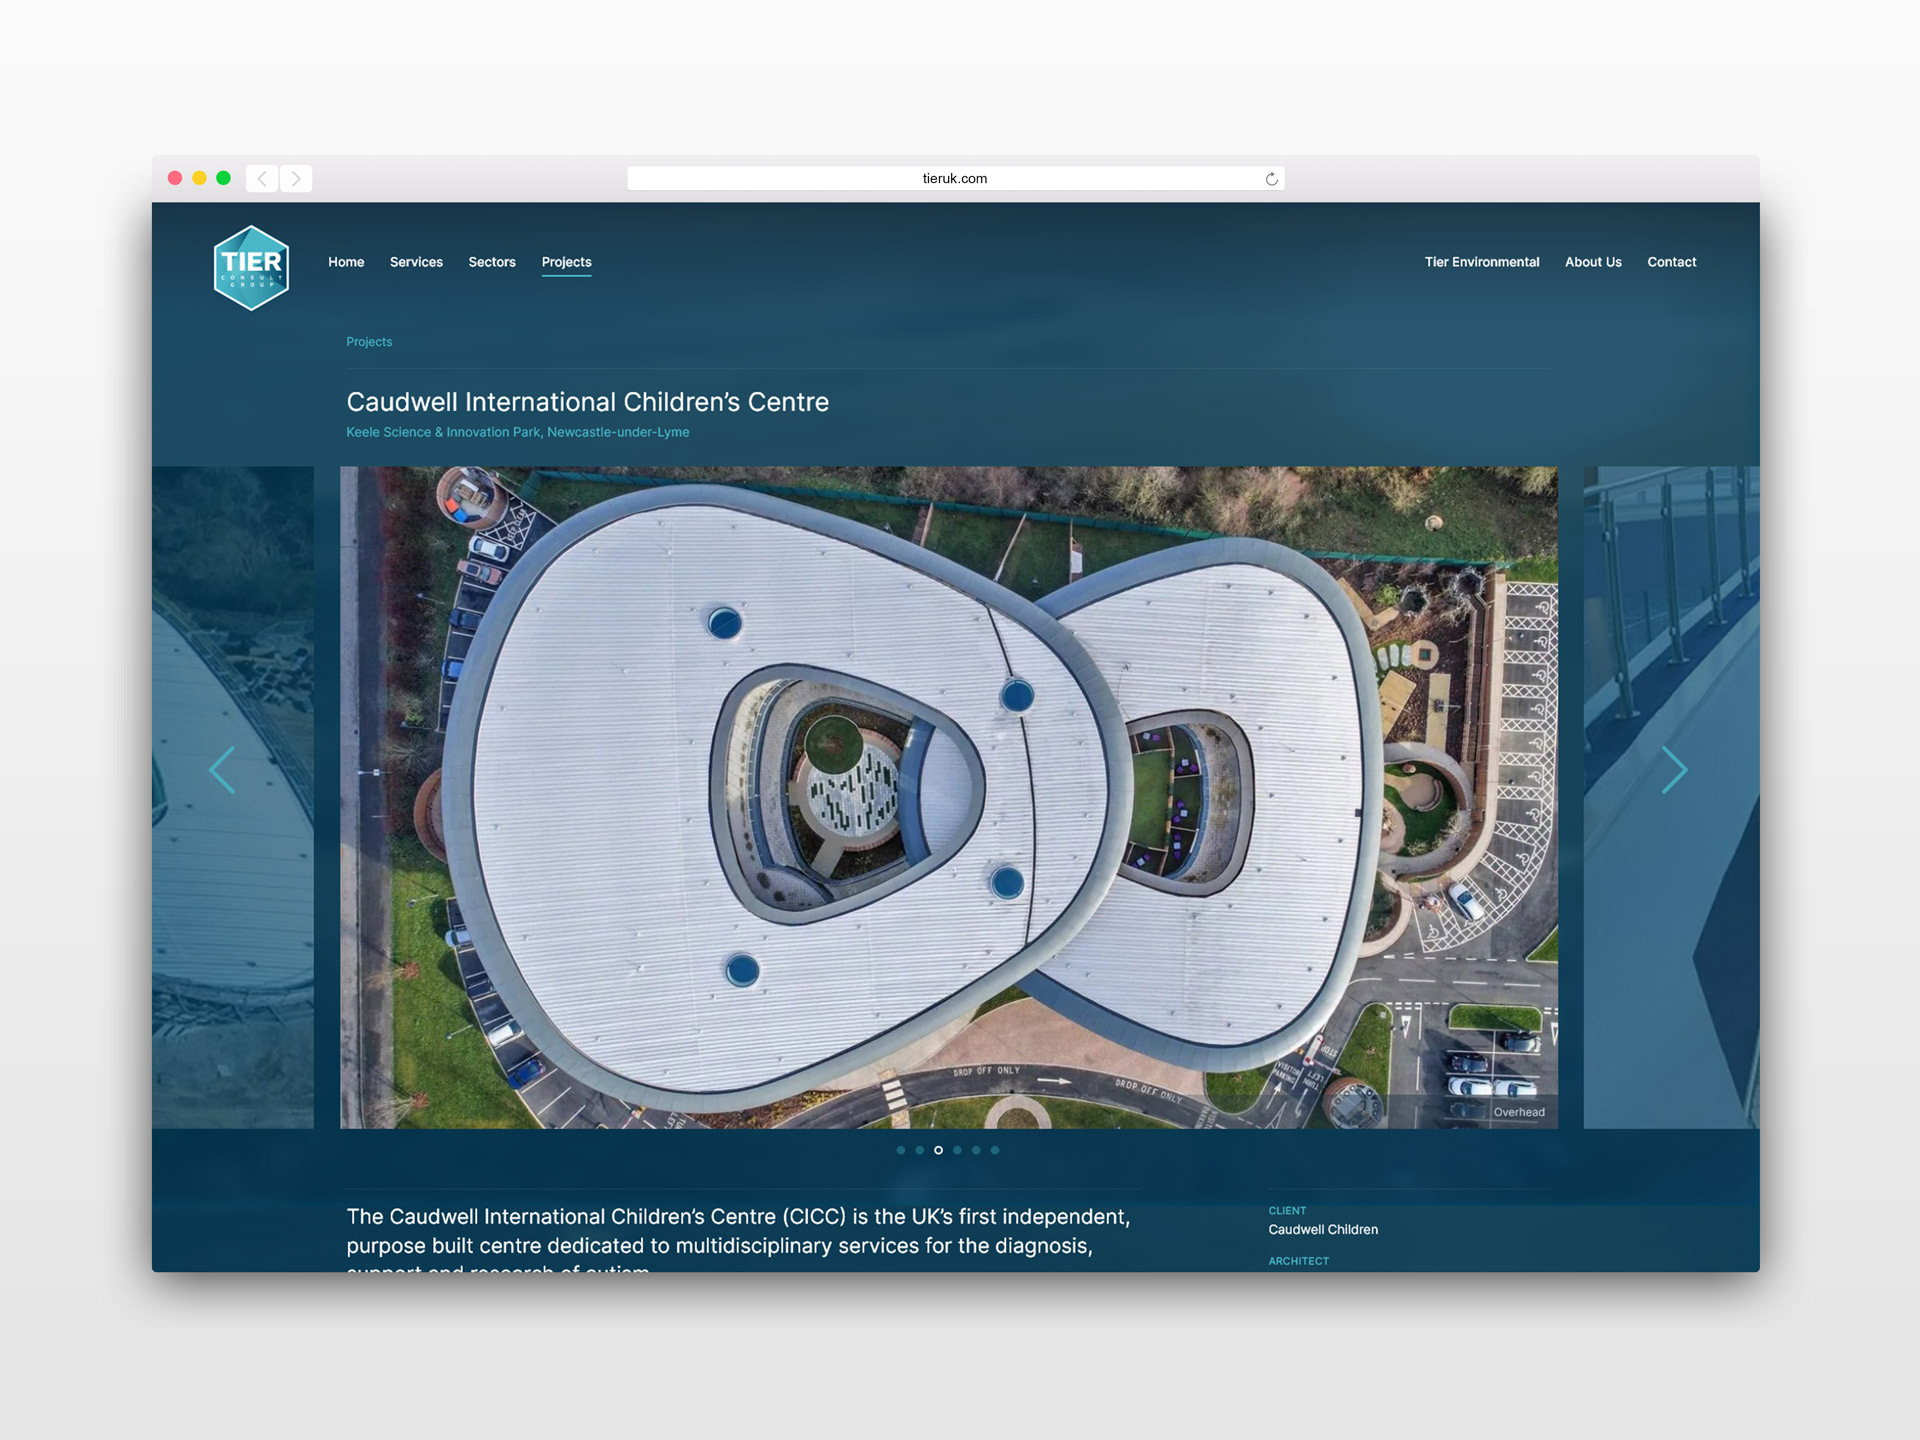Go to the Home page

pos(346,262)
